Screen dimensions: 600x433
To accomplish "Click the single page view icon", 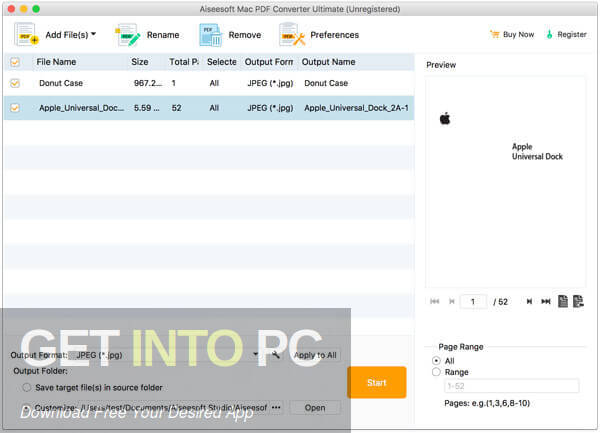I will pyautogui.click(x=563, y=301).
